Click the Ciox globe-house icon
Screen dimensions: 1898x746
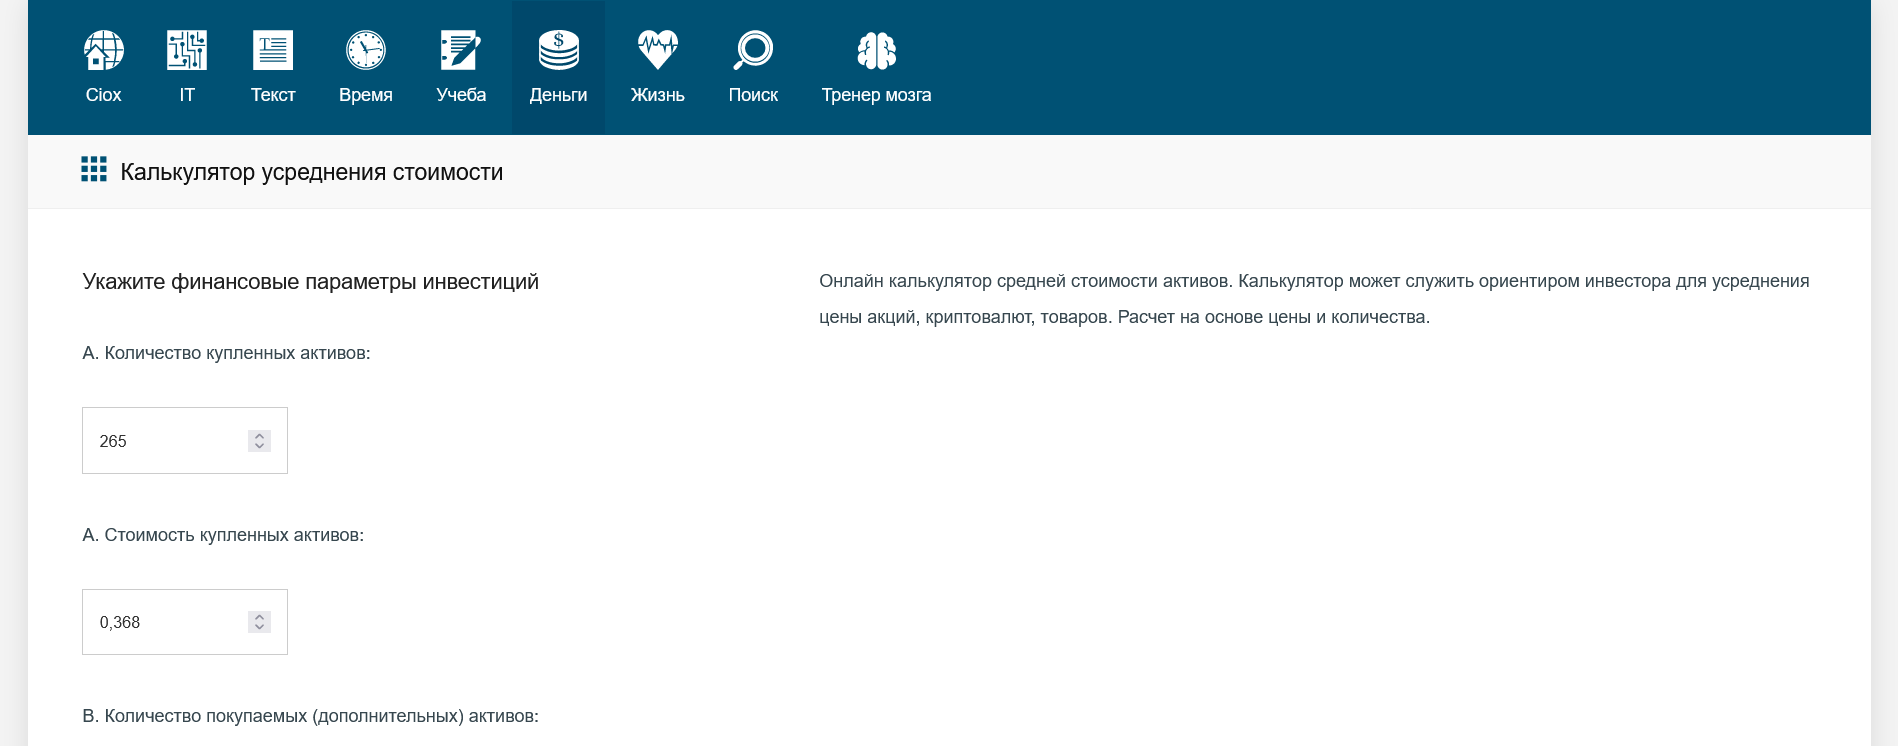coord(103,50)
